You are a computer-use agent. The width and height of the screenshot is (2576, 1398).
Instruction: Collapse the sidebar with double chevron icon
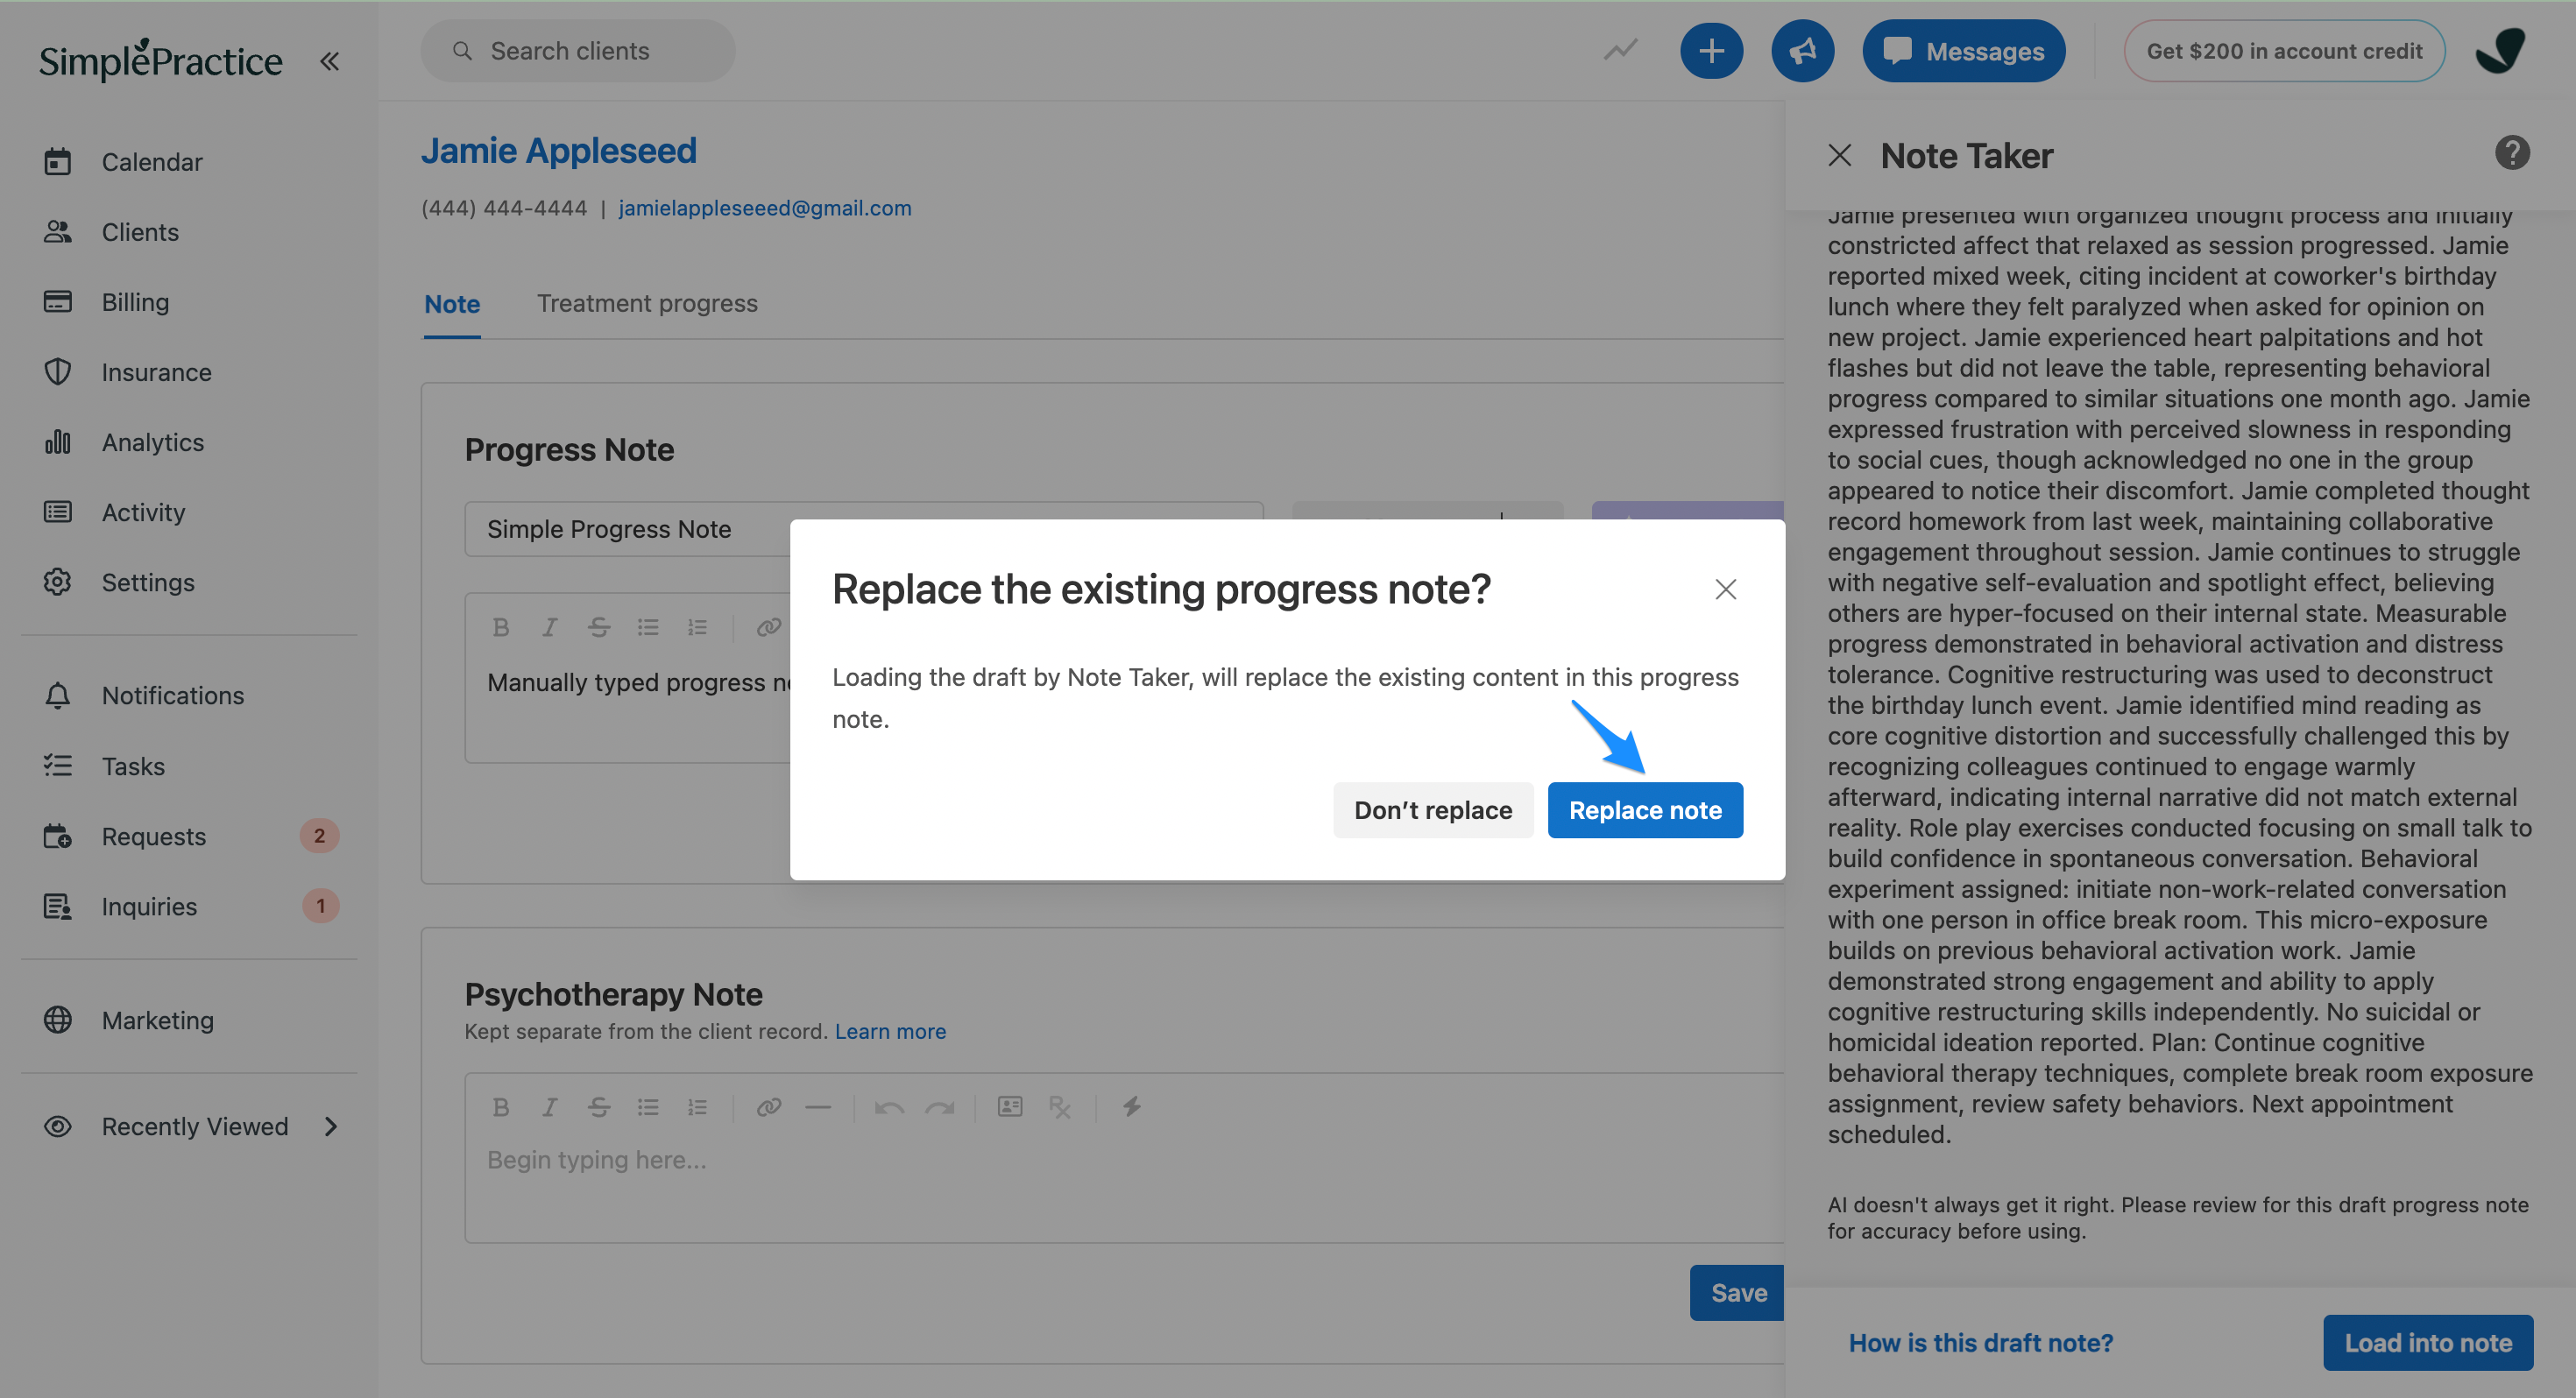[329, 61]
